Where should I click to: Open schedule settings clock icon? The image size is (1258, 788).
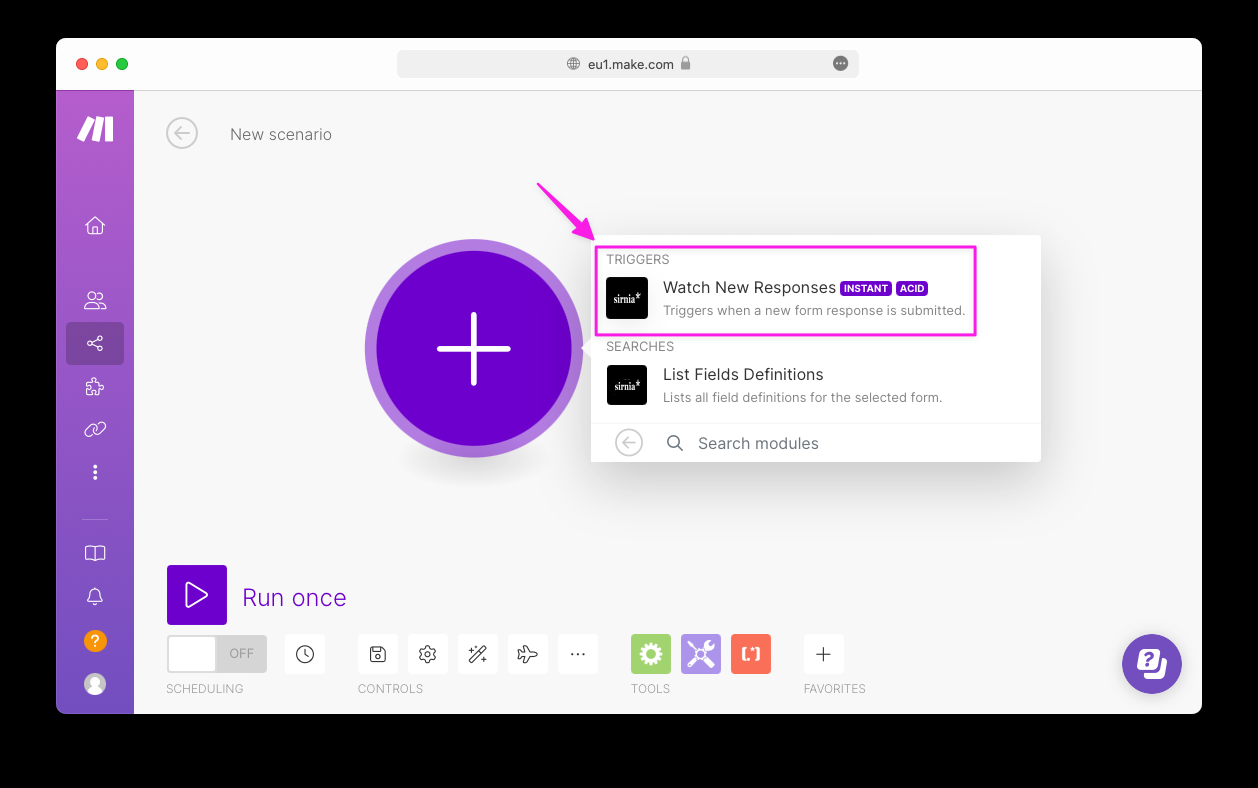305,654
